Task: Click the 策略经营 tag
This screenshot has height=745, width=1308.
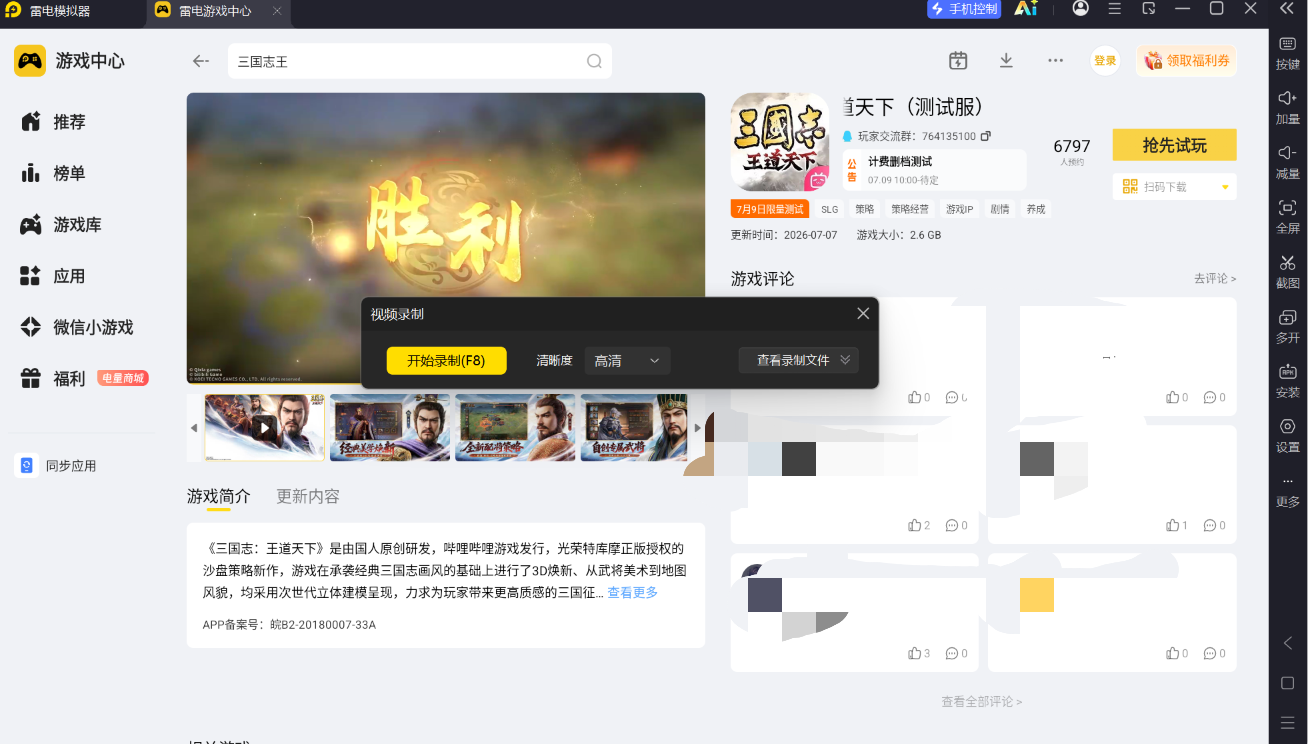Action: [910, 210]
